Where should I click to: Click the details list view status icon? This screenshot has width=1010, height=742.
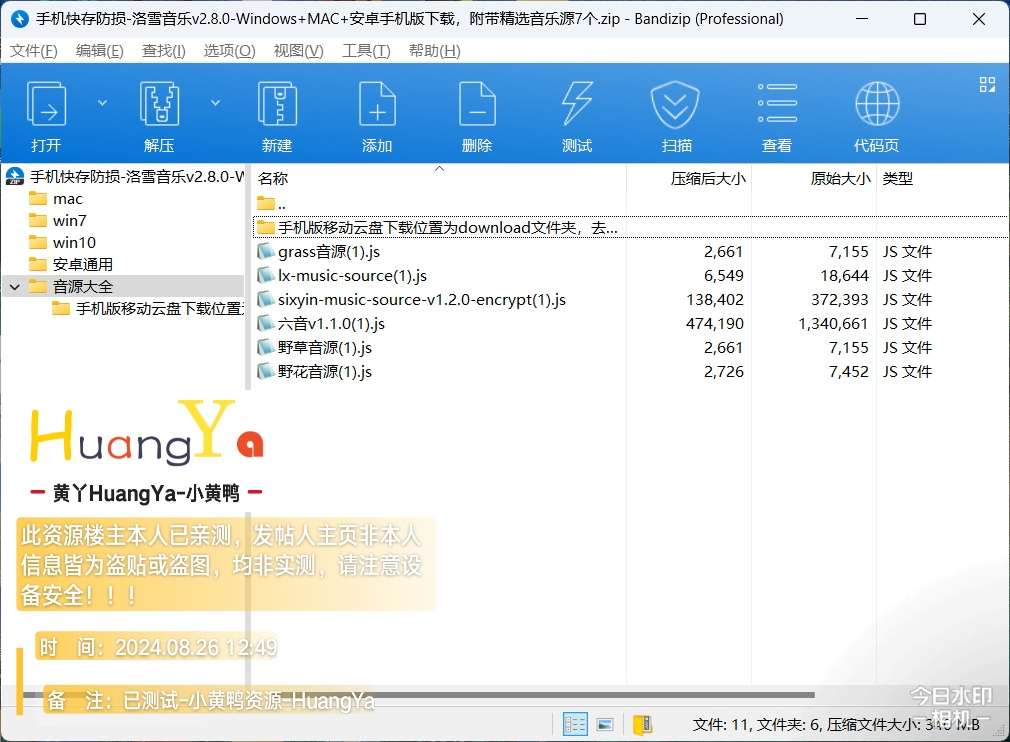pos(575,724)
